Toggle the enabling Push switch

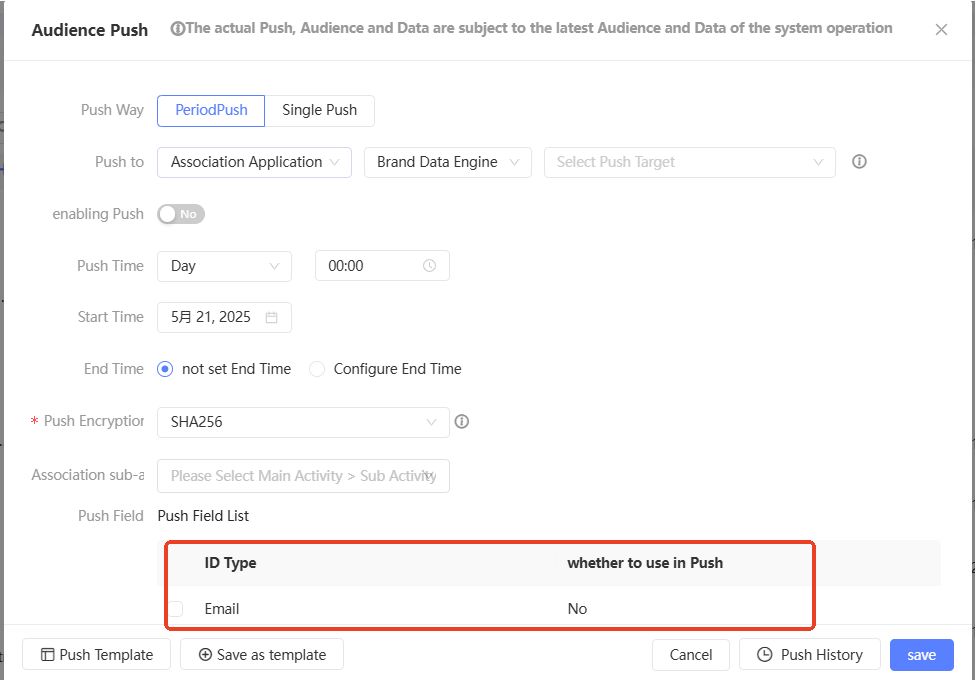click(x=181, y=214)
